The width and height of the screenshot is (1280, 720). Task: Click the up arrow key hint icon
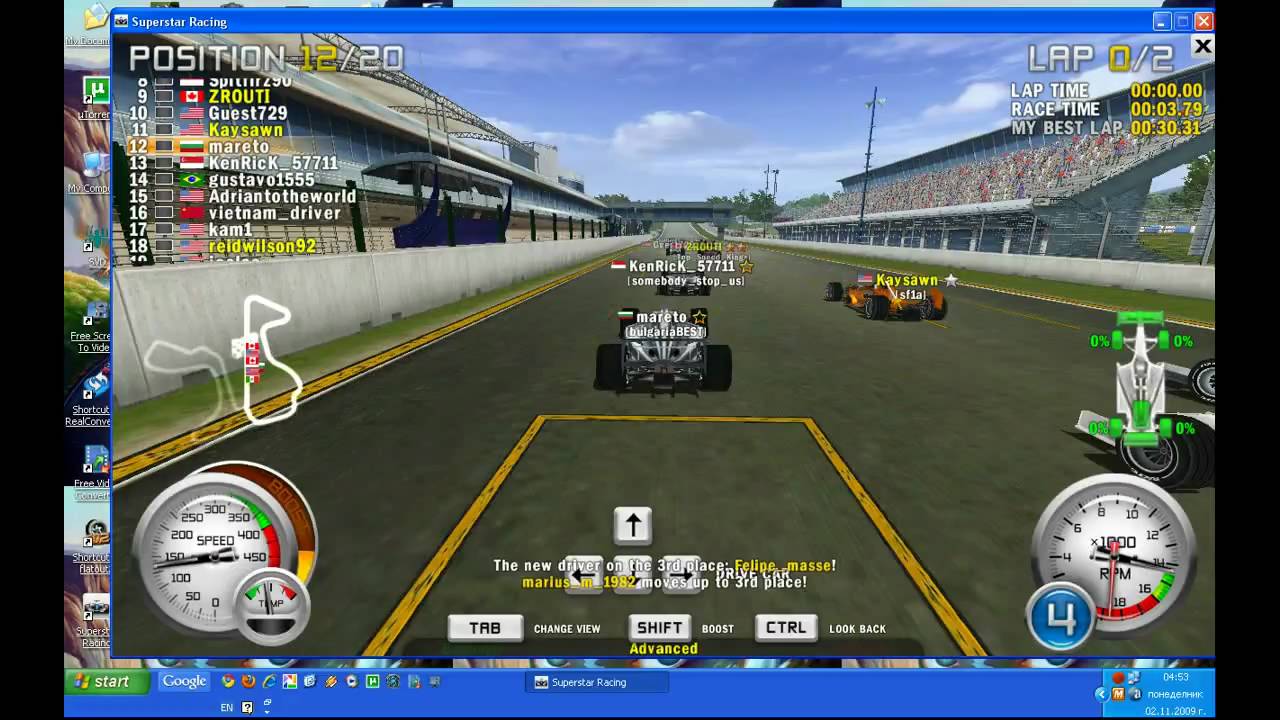632,525
